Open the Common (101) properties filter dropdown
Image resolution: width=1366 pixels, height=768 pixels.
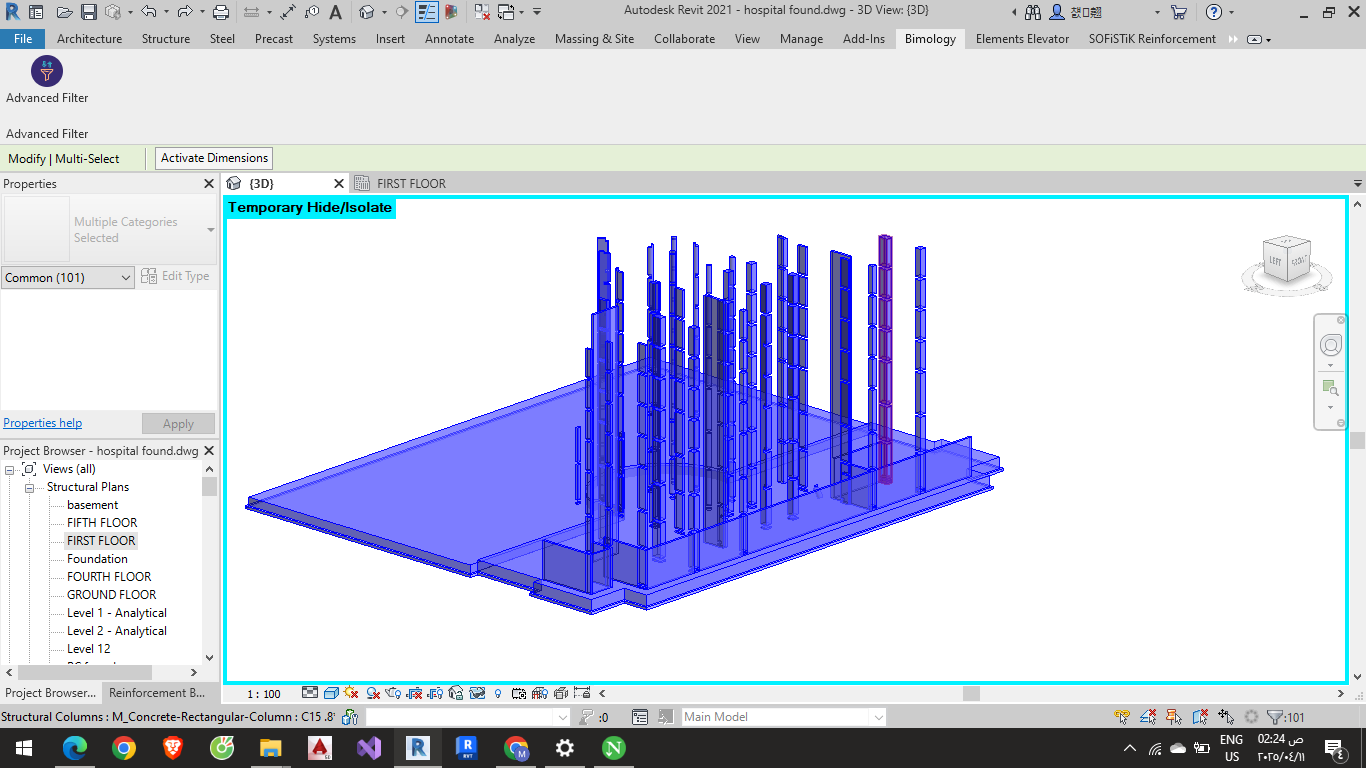pos(68,278)
